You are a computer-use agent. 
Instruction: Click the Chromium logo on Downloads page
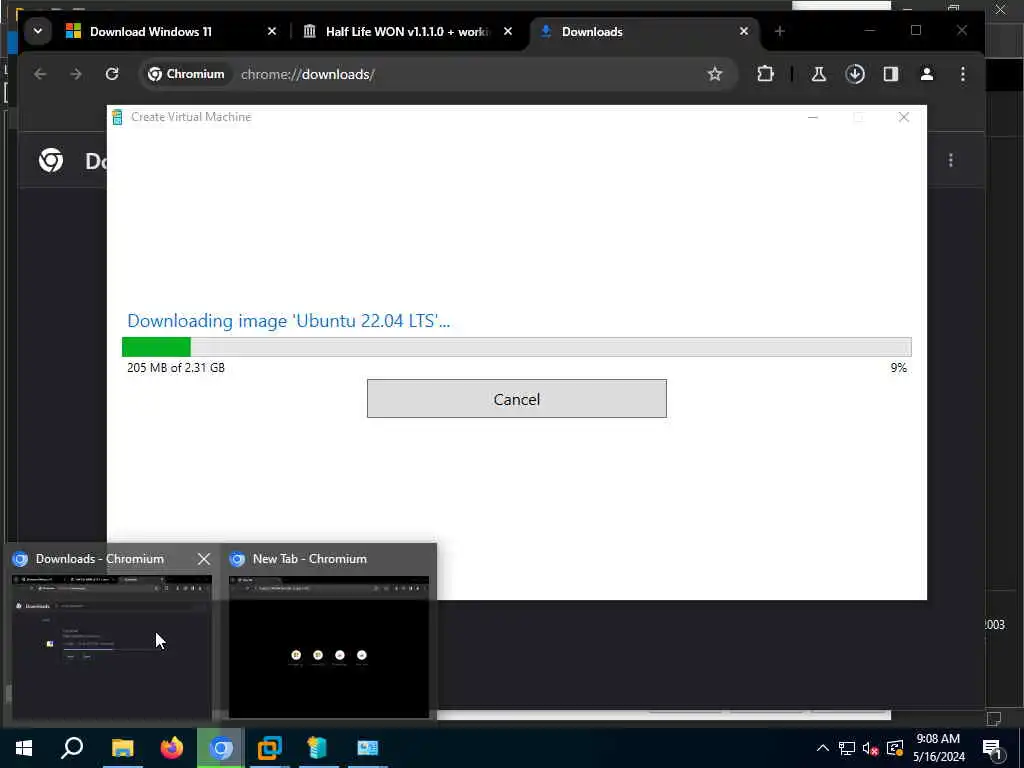[51, 160]
